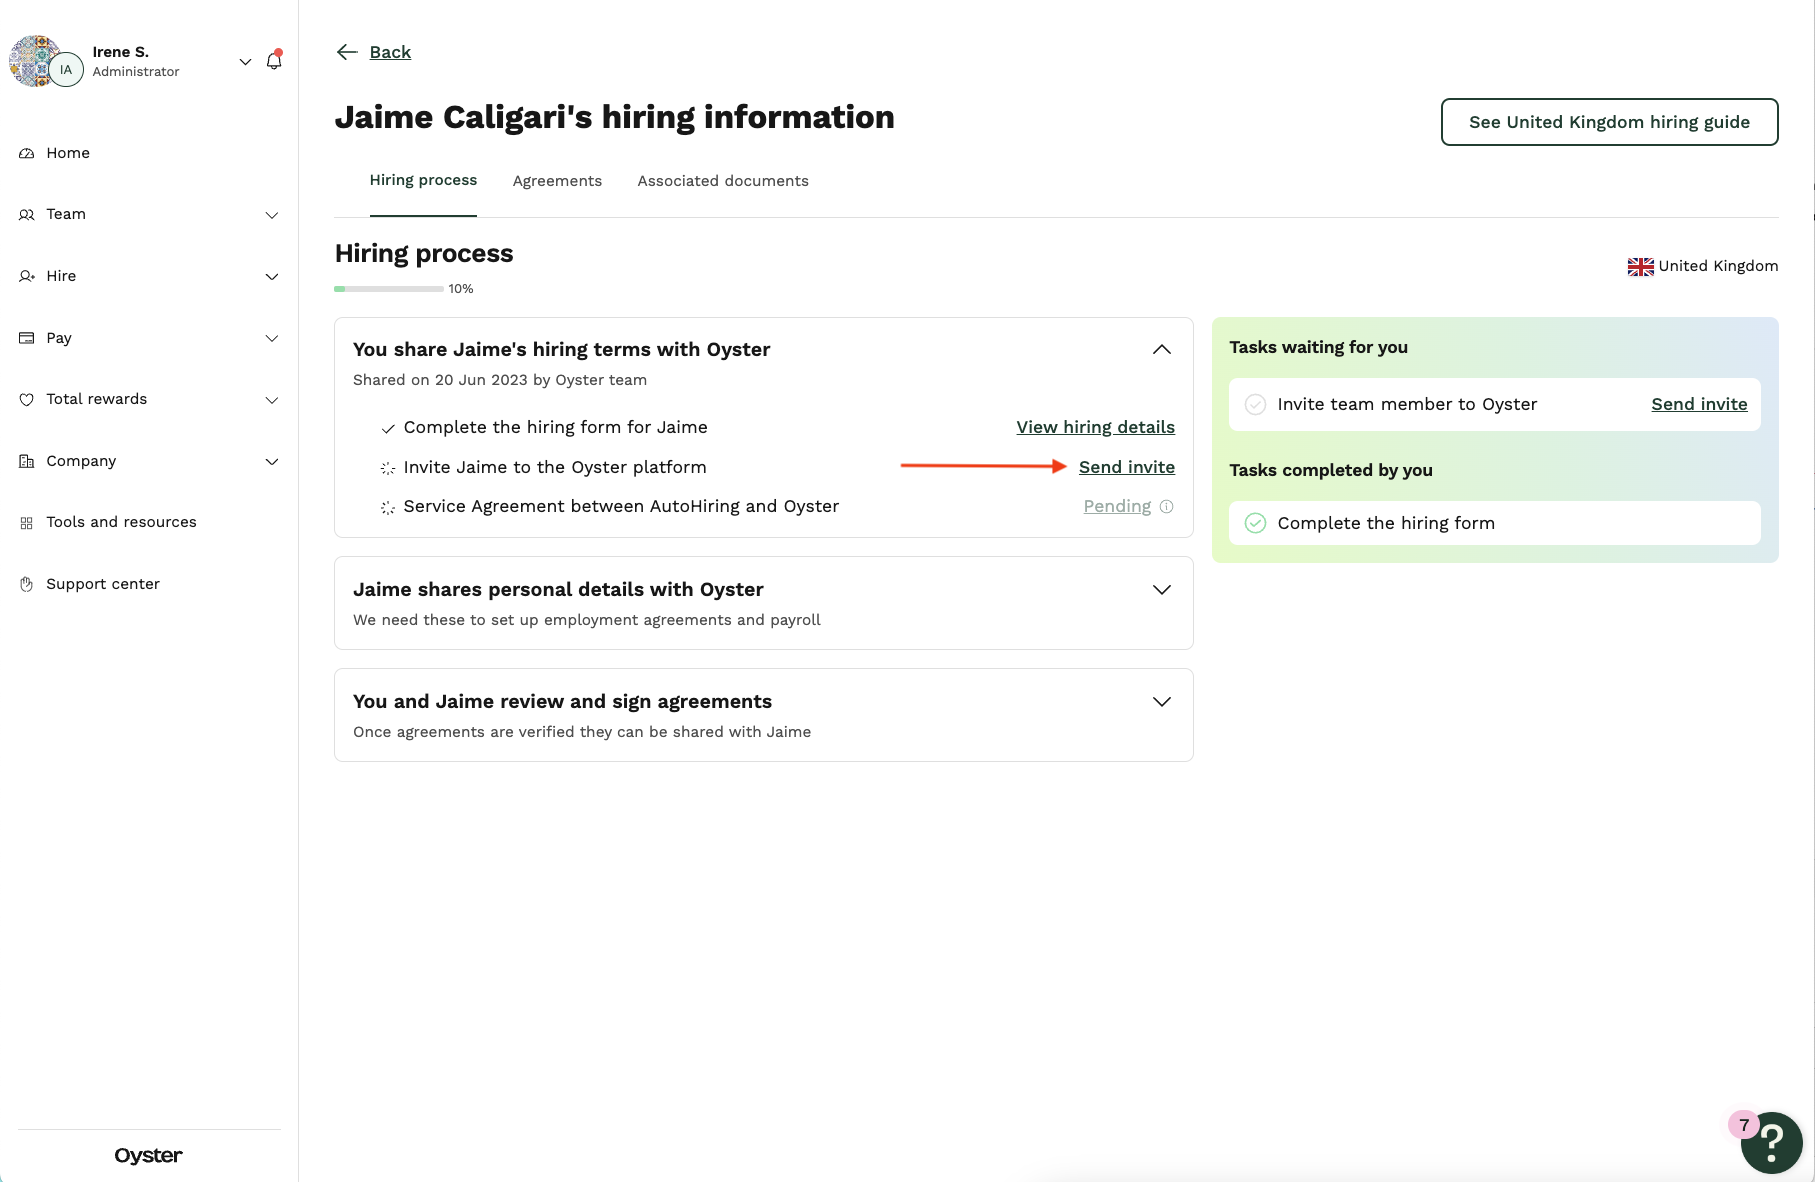
Task: Click the 10% progress label
Action: coord(461,289)
